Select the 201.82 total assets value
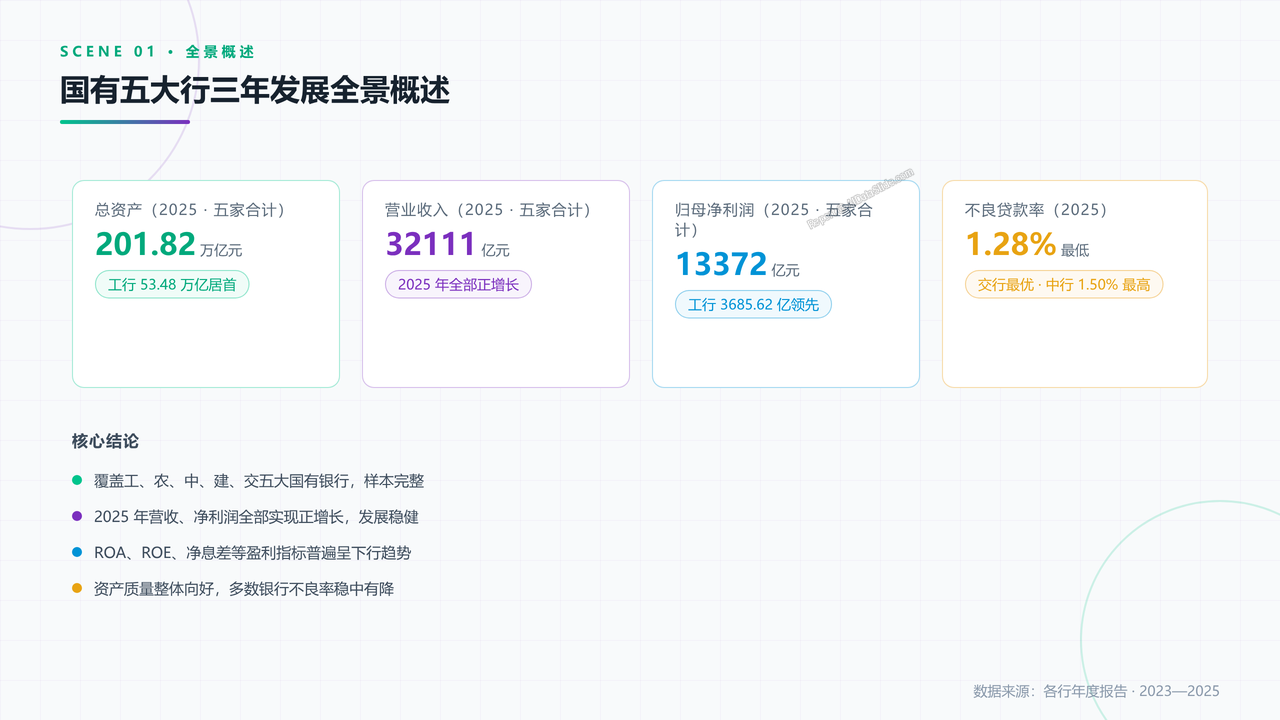This screenshot has width=1280, height=720. point(146,244)
